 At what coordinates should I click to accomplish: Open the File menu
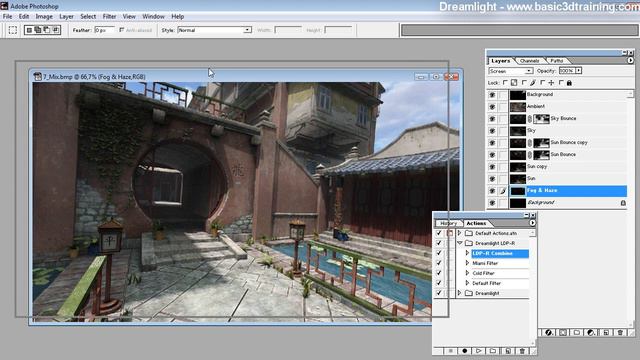(x=7, y=16)
